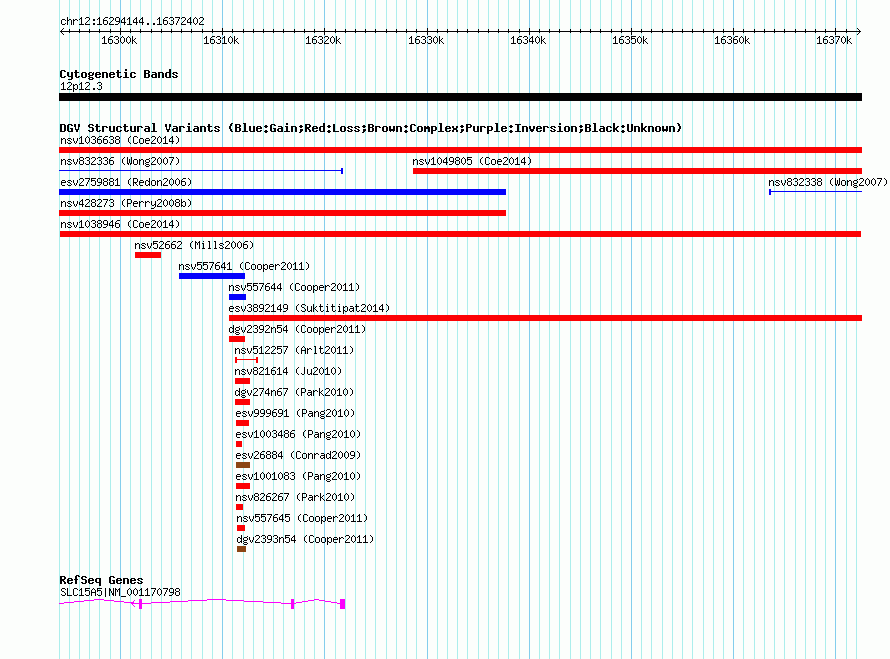Select the dgv2393n54 brown complex bar
The width and height of the screenshot is (890, 659).
point(241,549)
